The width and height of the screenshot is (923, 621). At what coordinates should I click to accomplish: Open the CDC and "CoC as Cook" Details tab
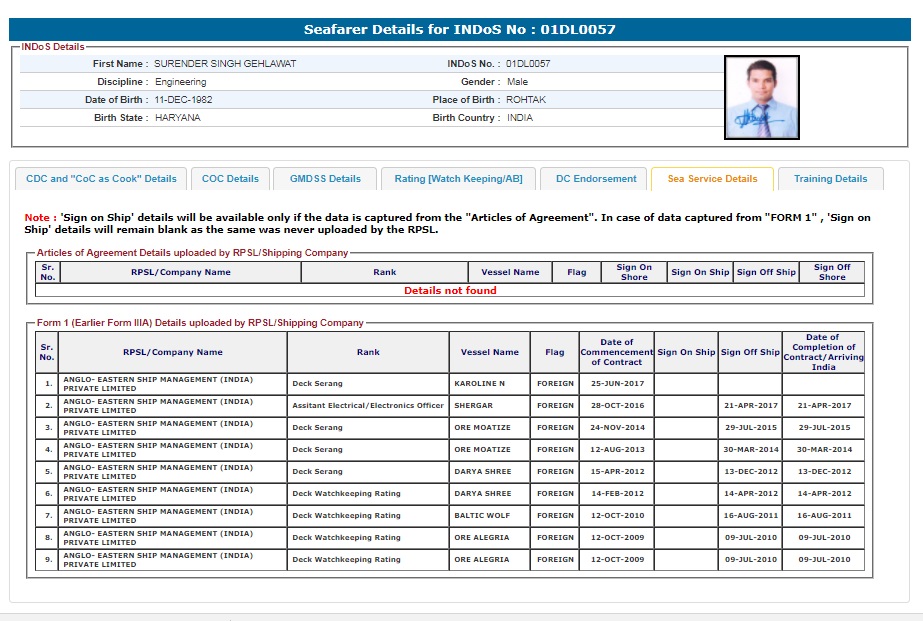101,179
